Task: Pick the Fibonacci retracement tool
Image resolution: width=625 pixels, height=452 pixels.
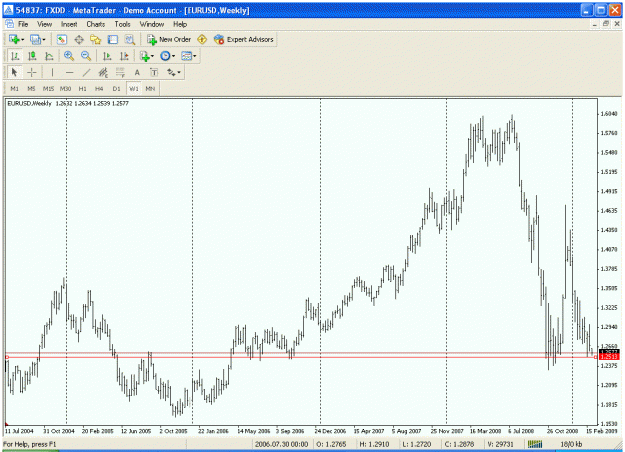Action: click(x=120, y=73)
